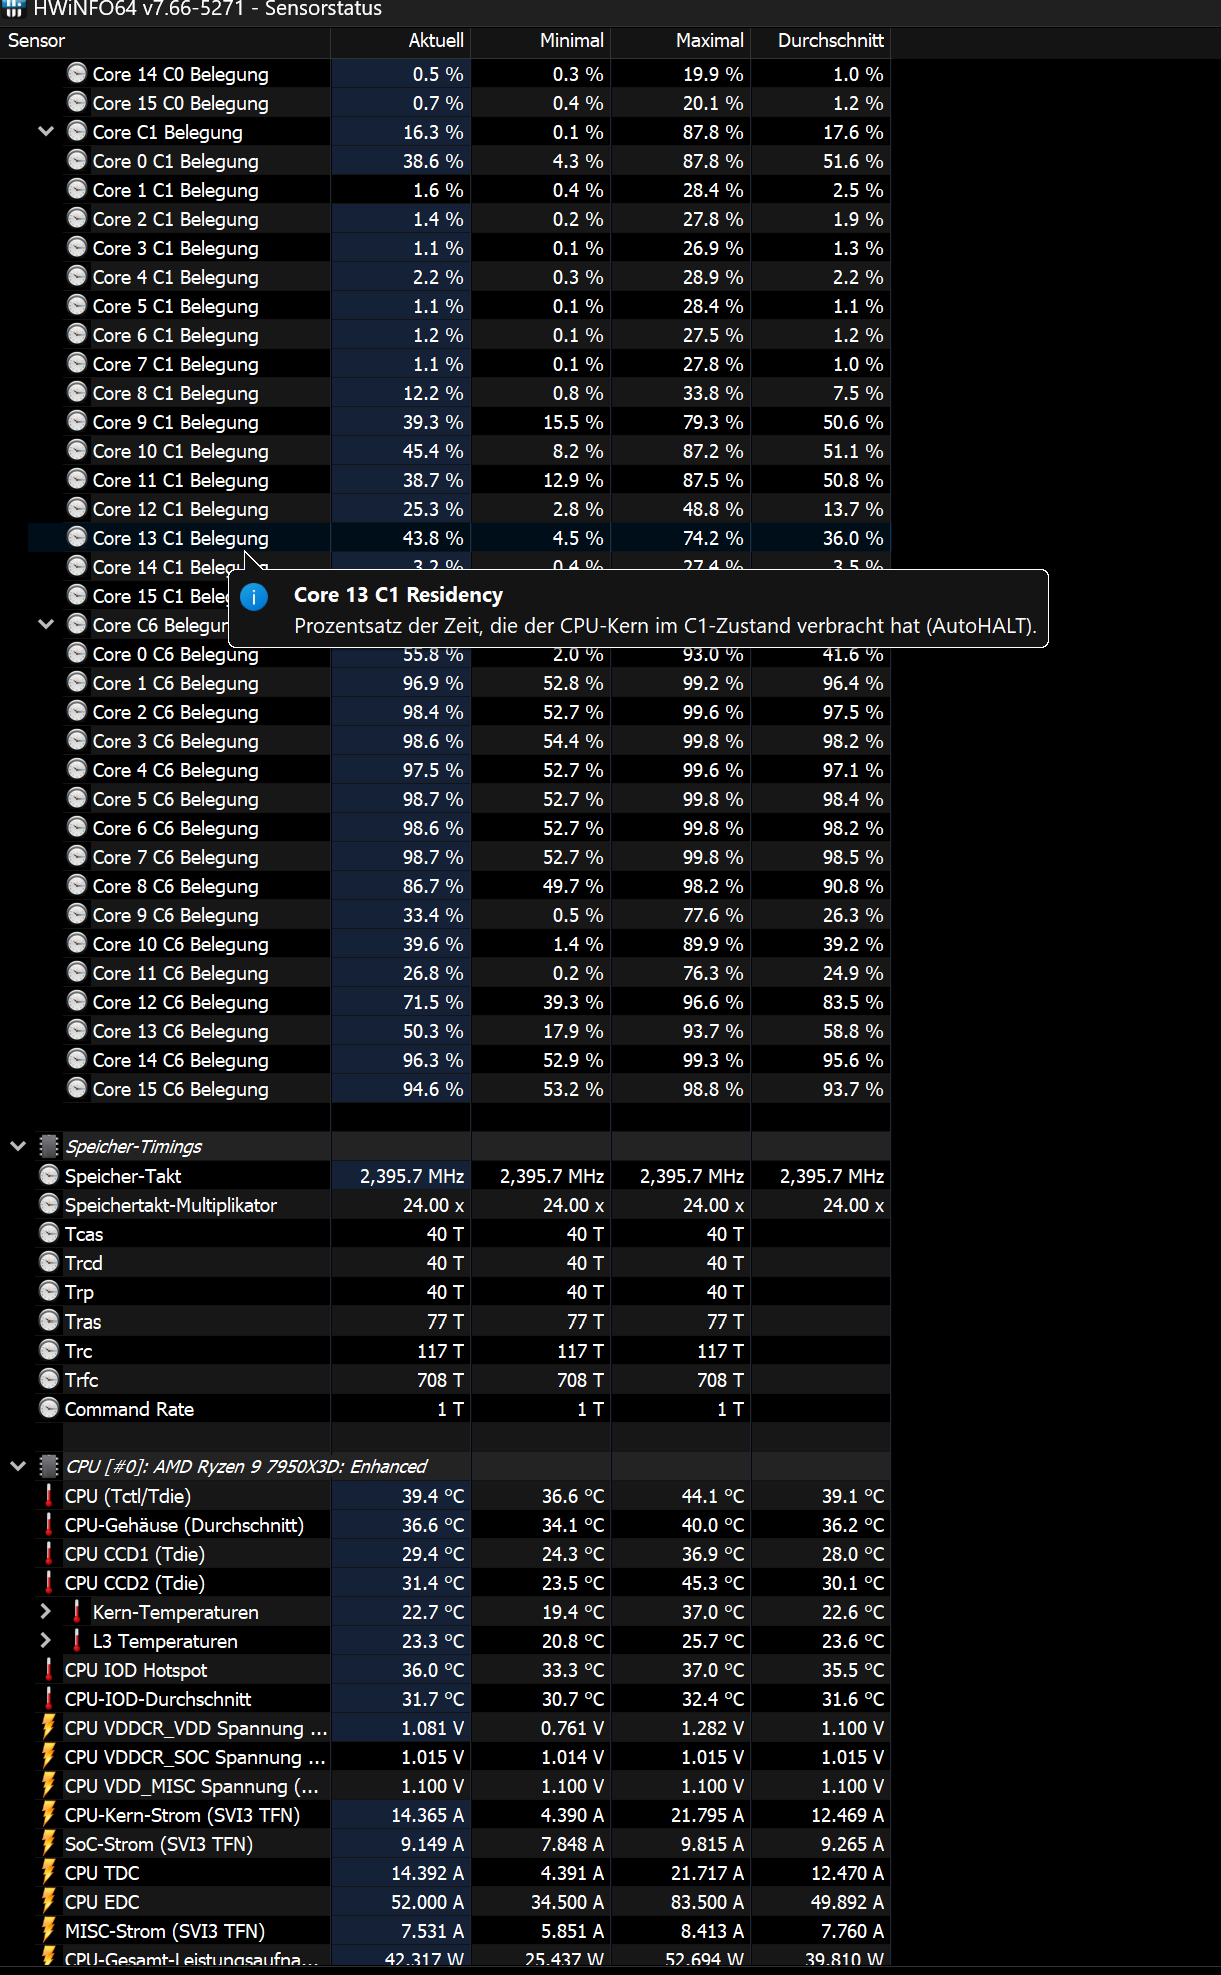
Task: Expand the Kern-Temperaturen group
Action: [46, 1611]
